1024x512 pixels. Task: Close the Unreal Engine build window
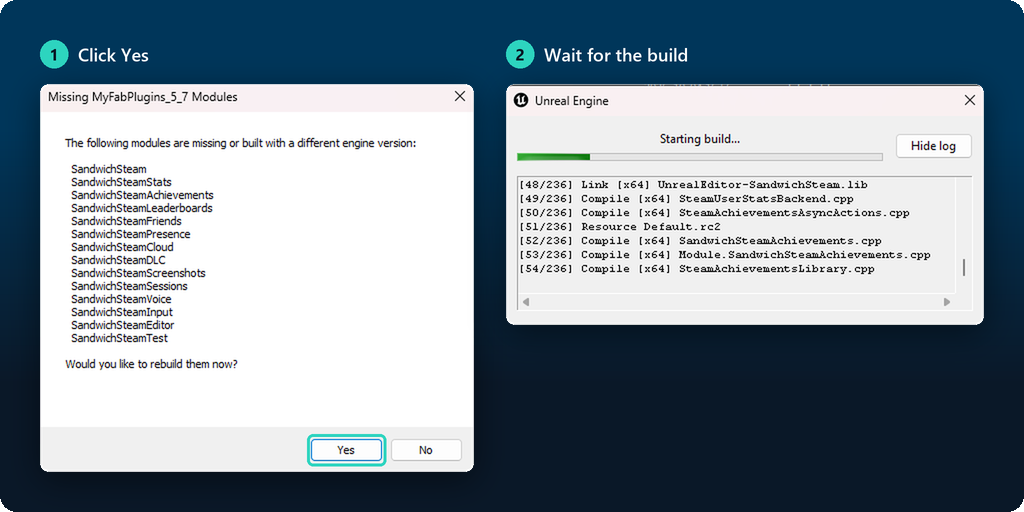970,101
